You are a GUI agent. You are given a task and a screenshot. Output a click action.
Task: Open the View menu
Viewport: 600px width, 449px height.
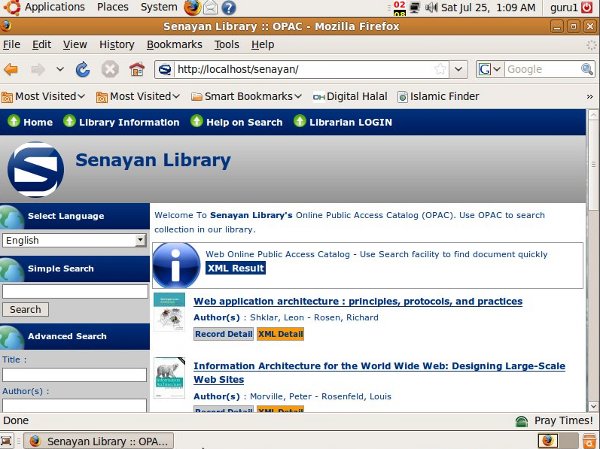tap(75, 45)
